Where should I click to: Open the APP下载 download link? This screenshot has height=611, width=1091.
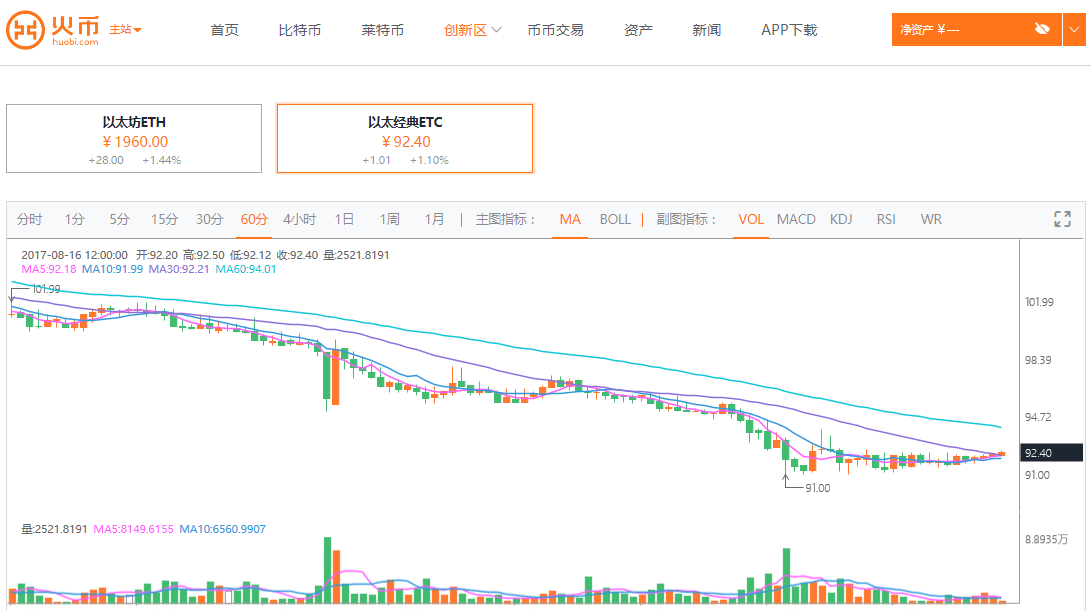789,30
